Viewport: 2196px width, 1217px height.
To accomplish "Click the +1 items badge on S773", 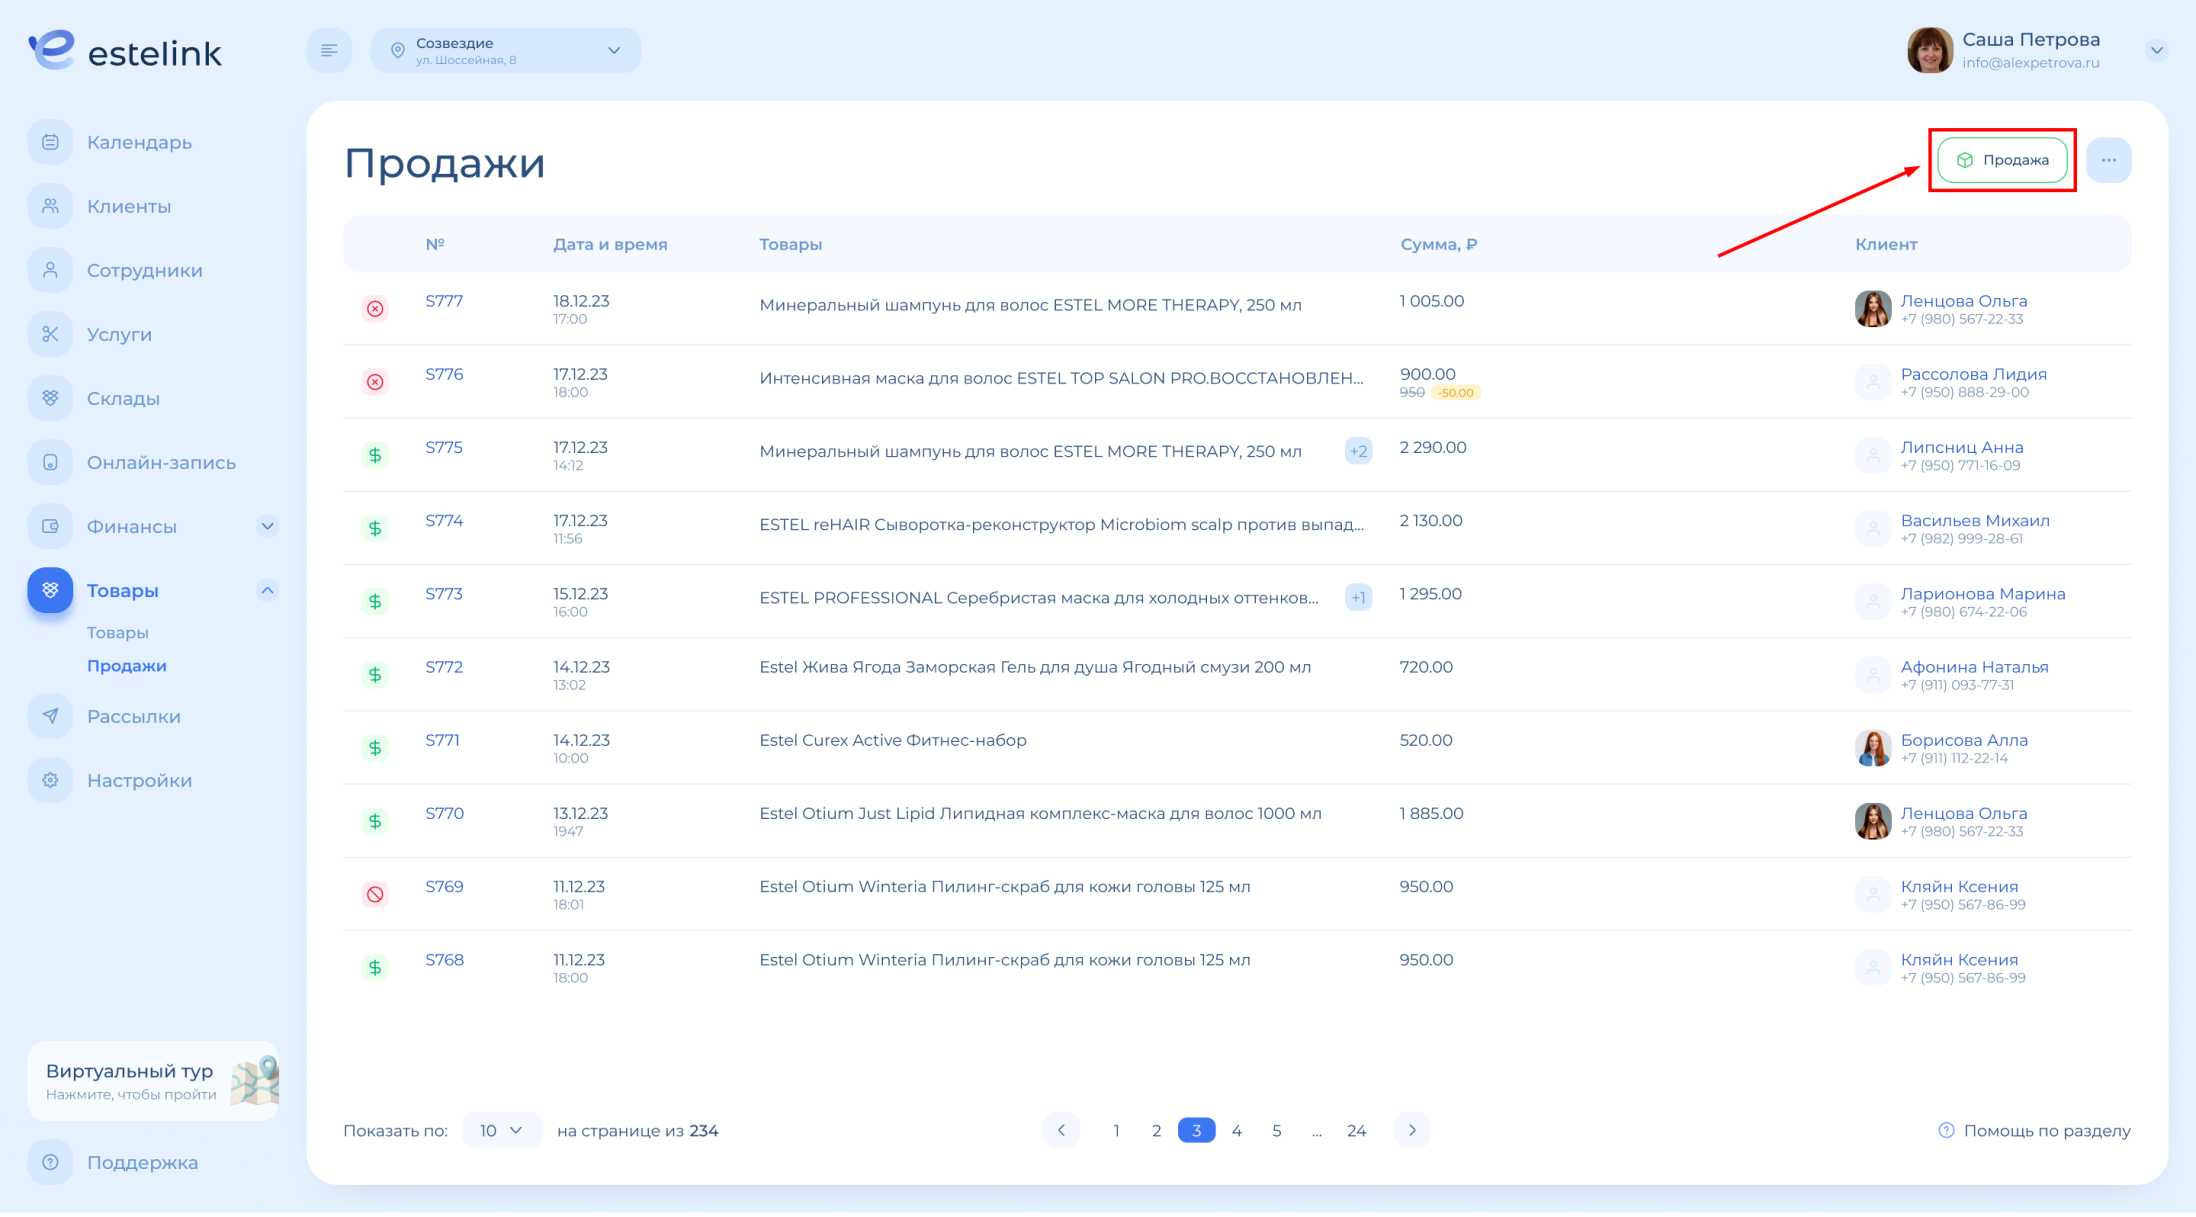I will click(x=1358, y=597).
